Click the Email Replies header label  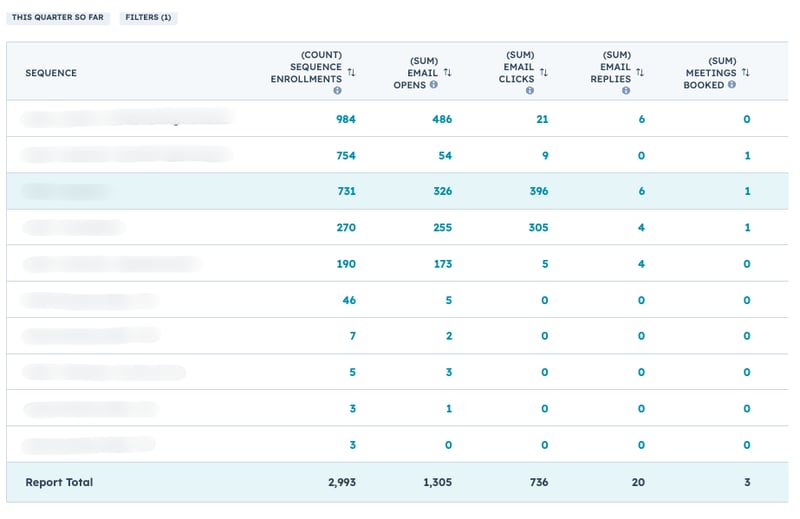coord(611,67)
